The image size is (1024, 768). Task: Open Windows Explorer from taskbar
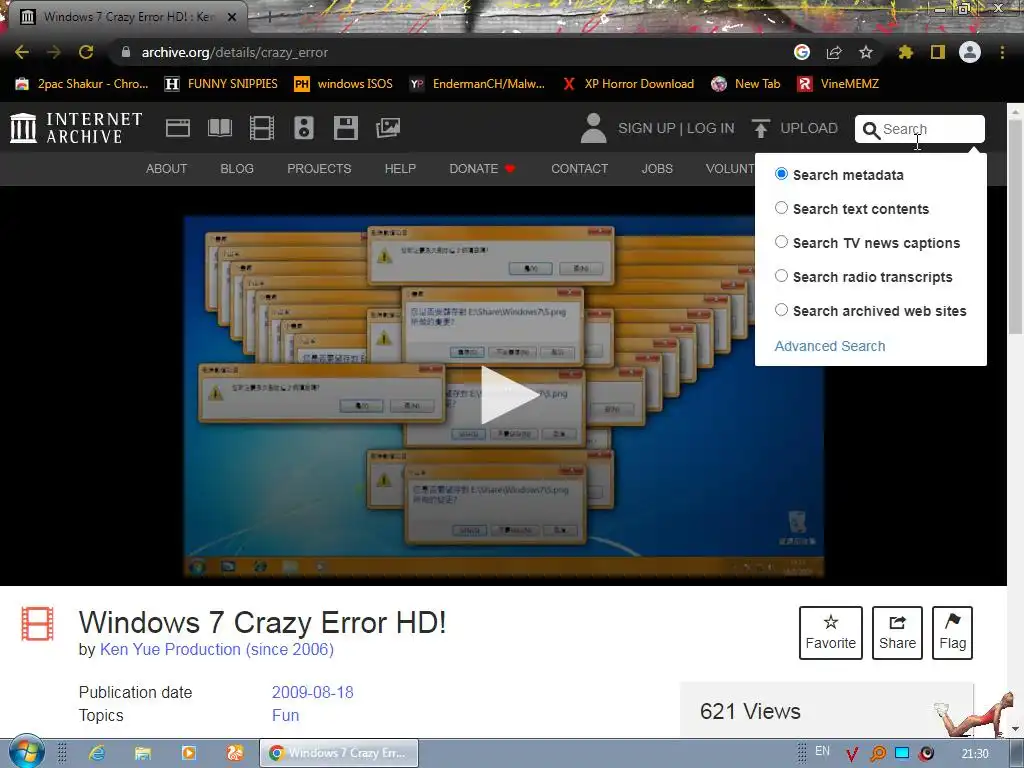click(142, 753)
